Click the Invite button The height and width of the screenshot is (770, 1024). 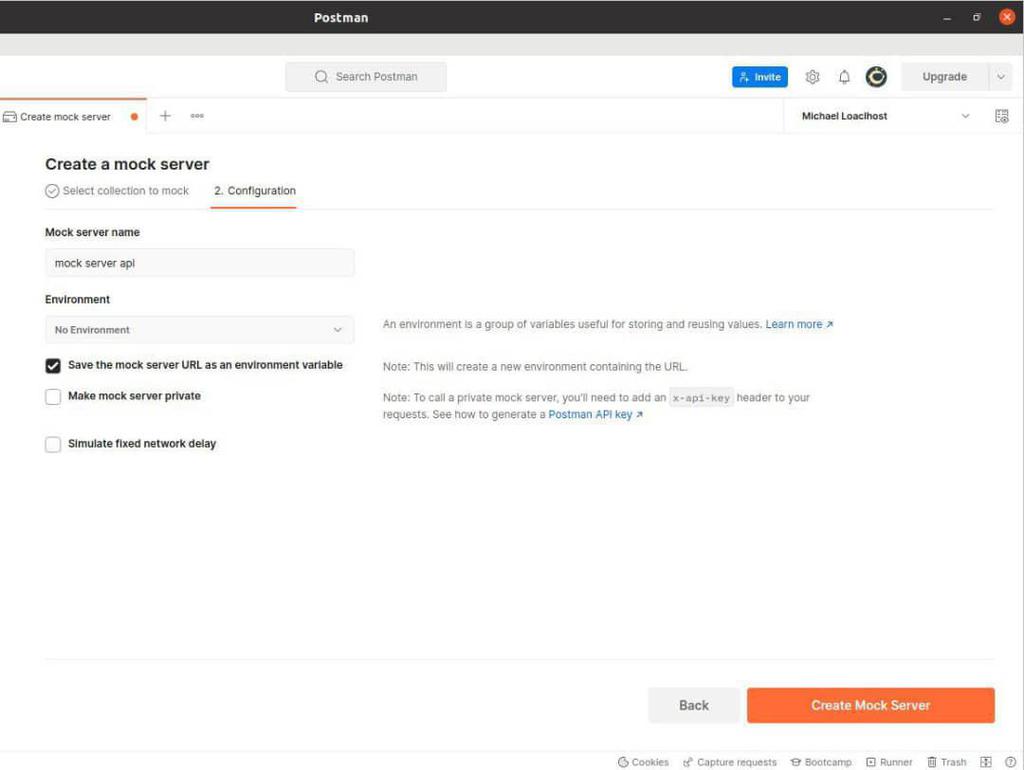760,77
